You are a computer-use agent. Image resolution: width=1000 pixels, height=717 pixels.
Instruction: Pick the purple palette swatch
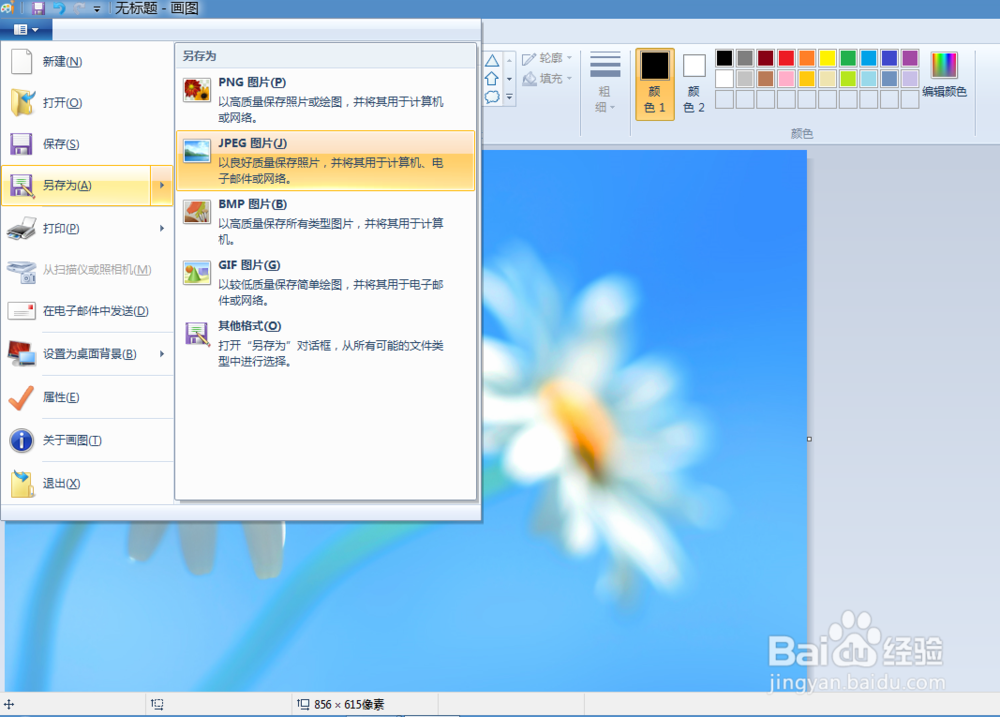tap(910, 58)
